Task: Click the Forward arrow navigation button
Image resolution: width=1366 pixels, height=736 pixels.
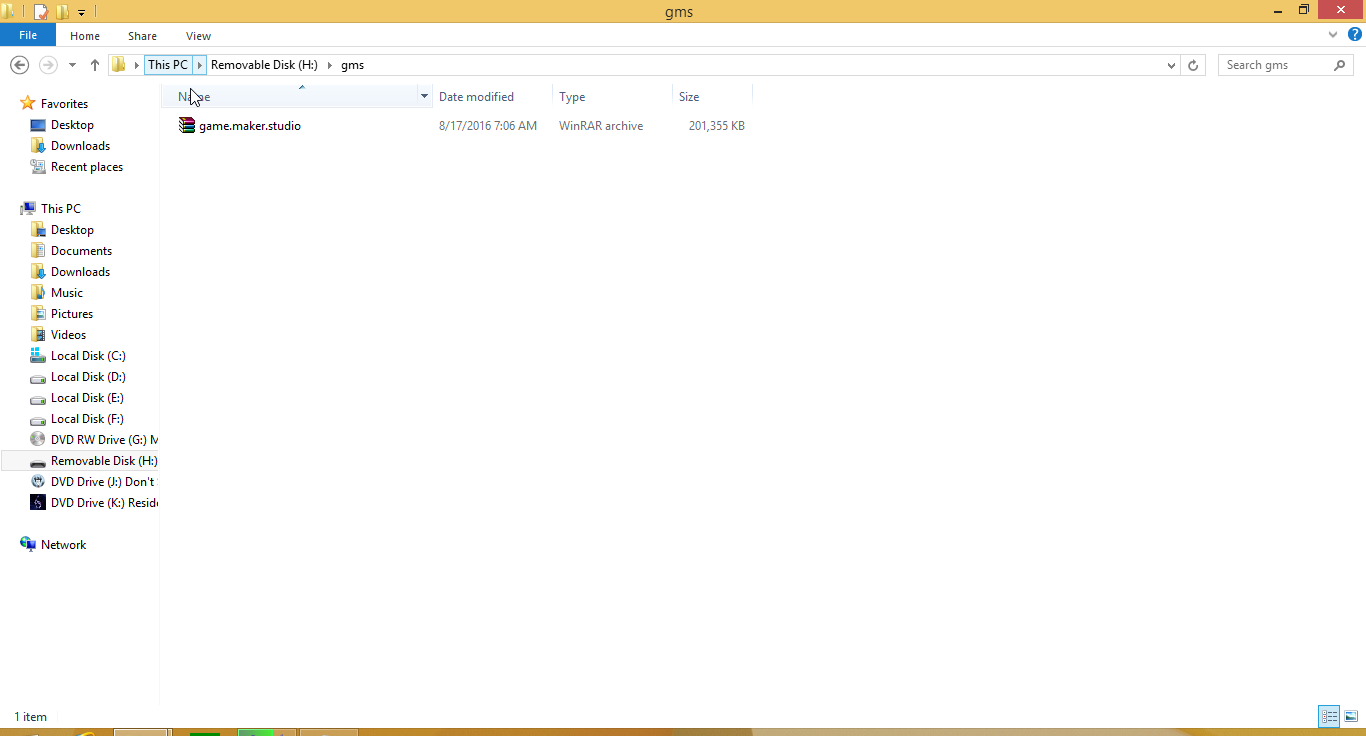Action: pyautogui.click(x=47, y=65)
